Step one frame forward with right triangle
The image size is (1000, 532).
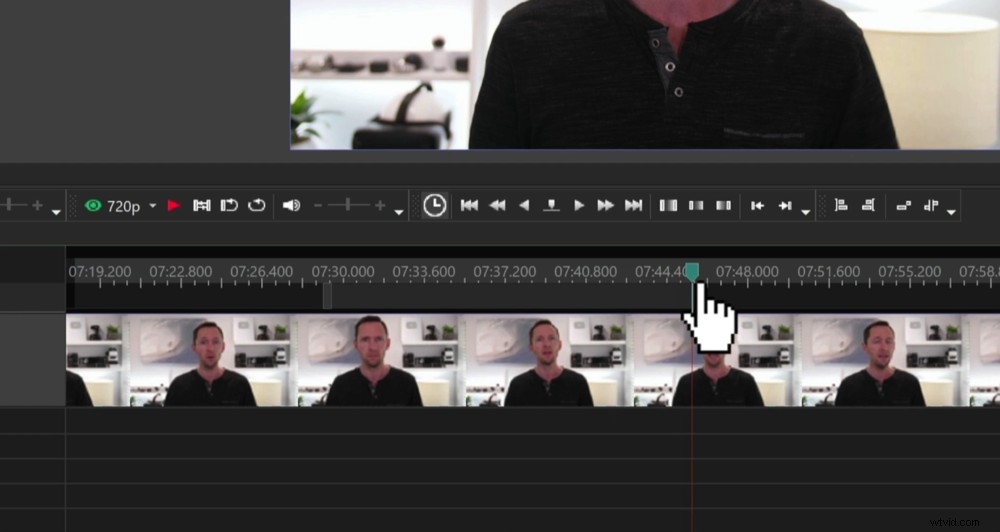578,205
